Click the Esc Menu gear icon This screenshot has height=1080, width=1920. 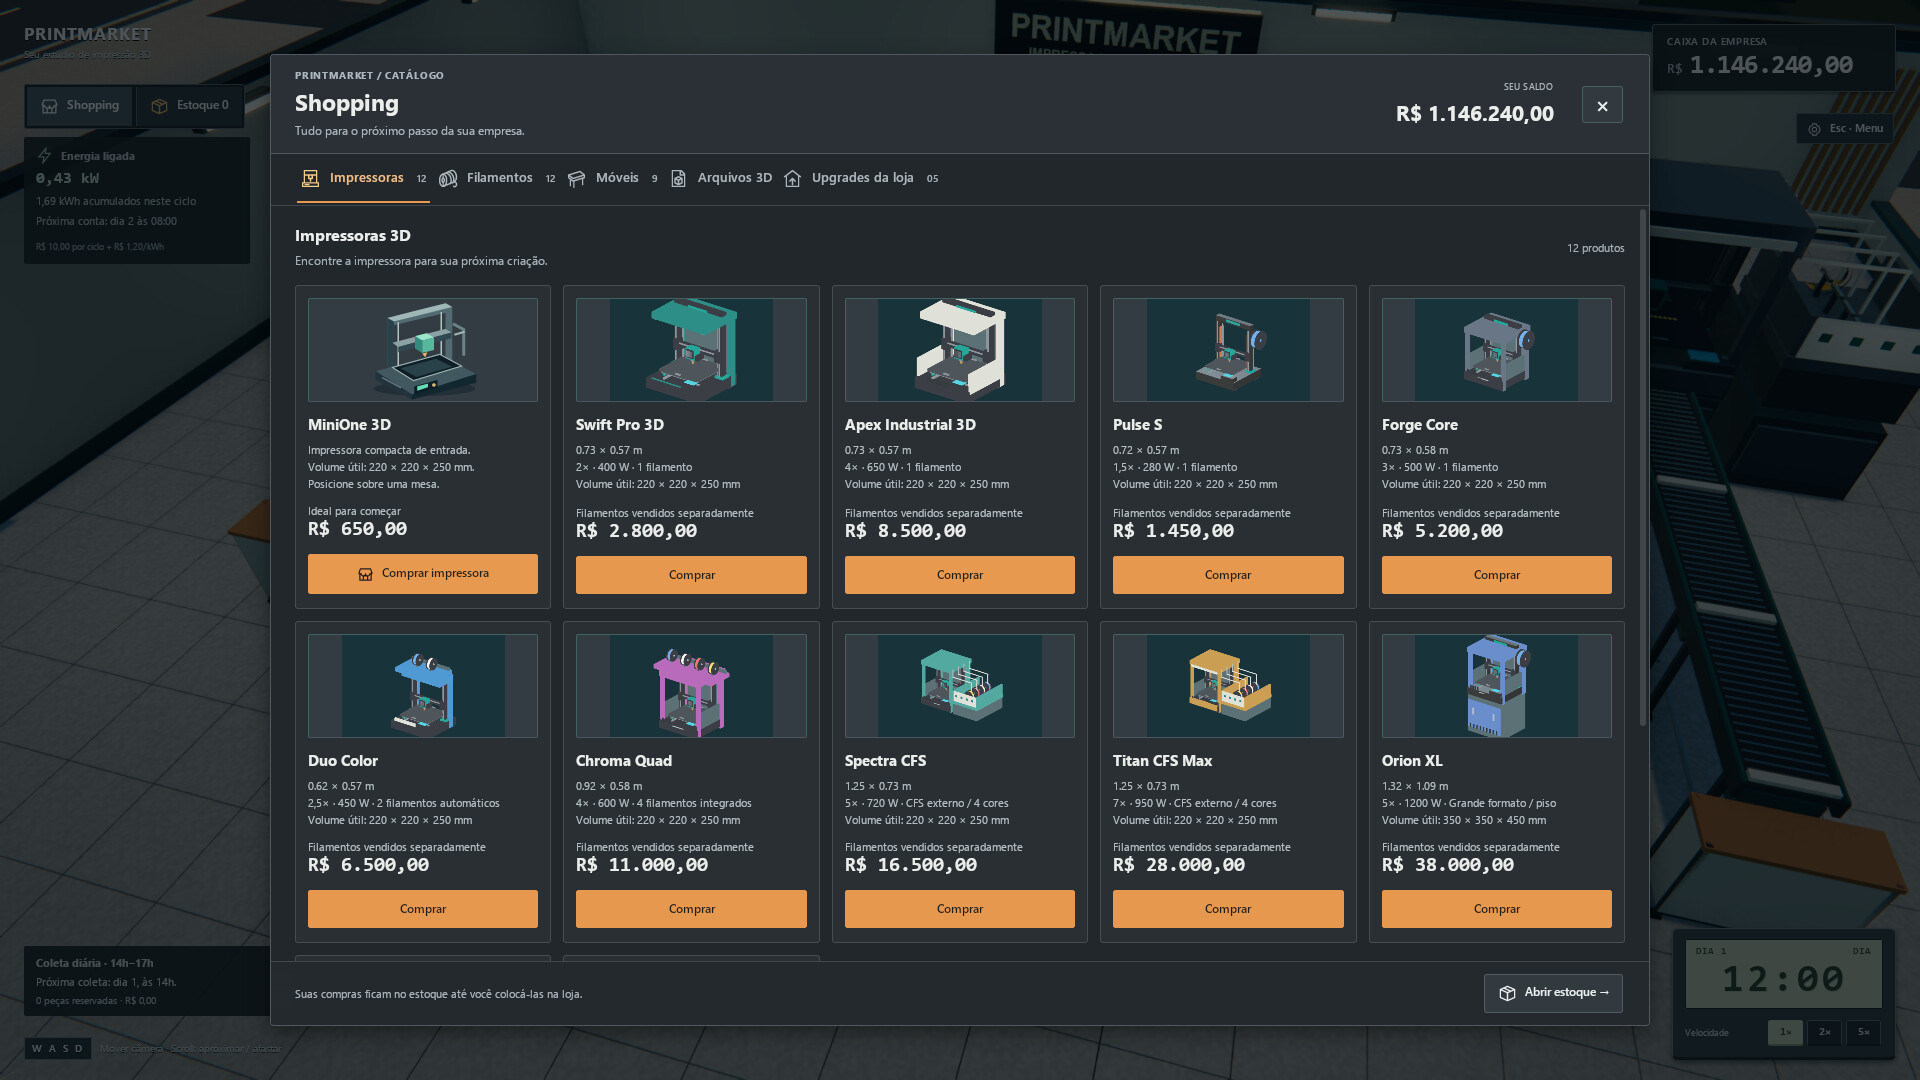pyautogui.click(x=1814, y=129)
